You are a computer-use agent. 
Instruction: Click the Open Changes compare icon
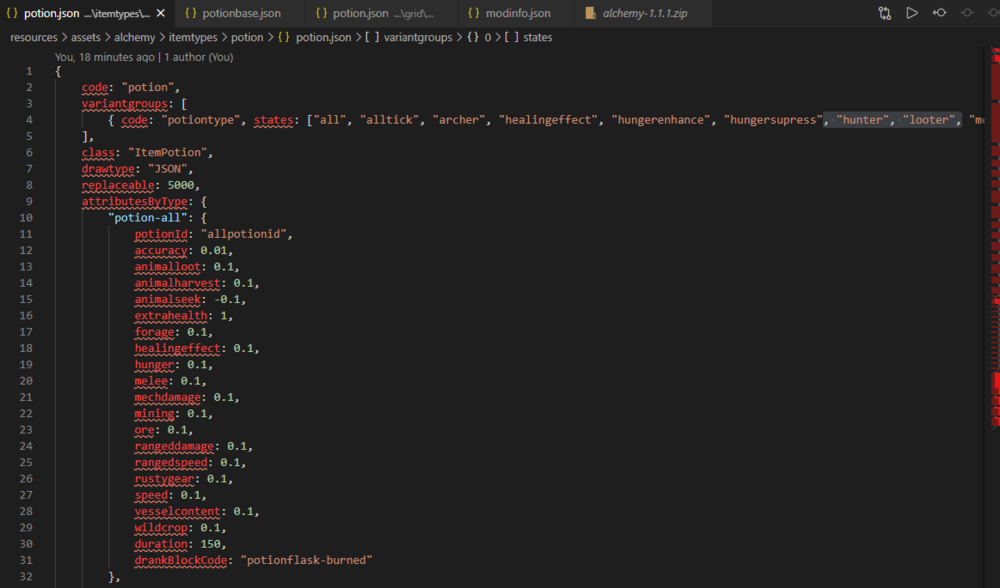885,13
